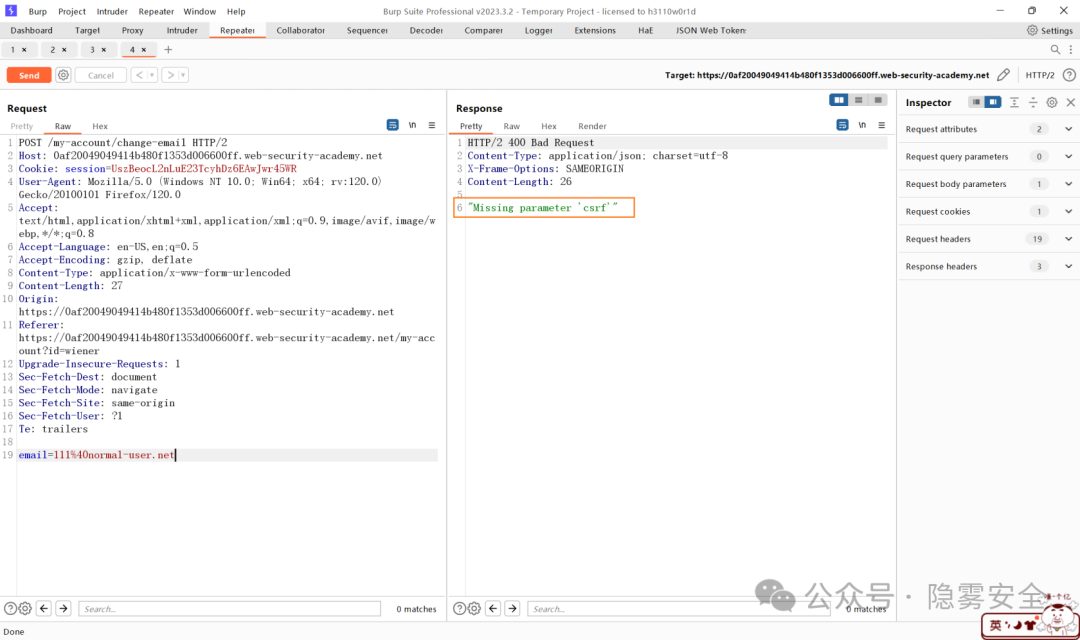The width and height of the screenshot is (1080, 640).
Task: Select the response Raw view tab
Action: tap(511, 126)
